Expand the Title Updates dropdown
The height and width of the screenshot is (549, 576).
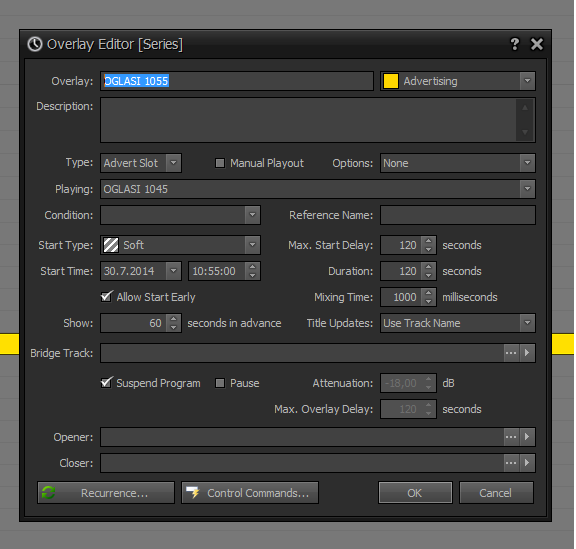[x=527, y=323]
